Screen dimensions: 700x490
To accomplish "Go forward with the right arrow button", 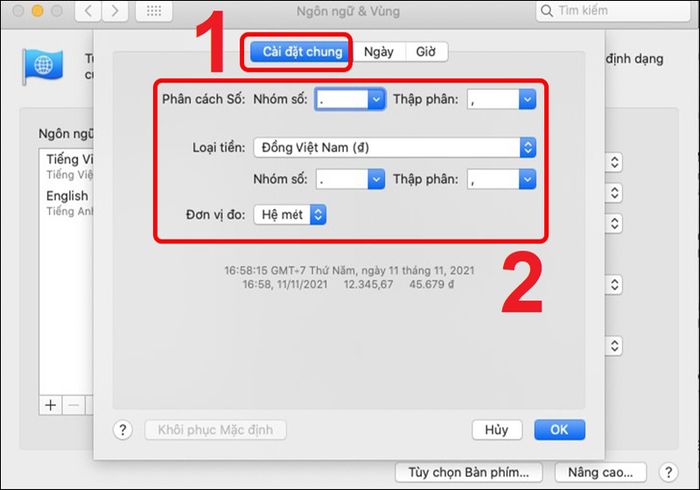I will [115, 10].
